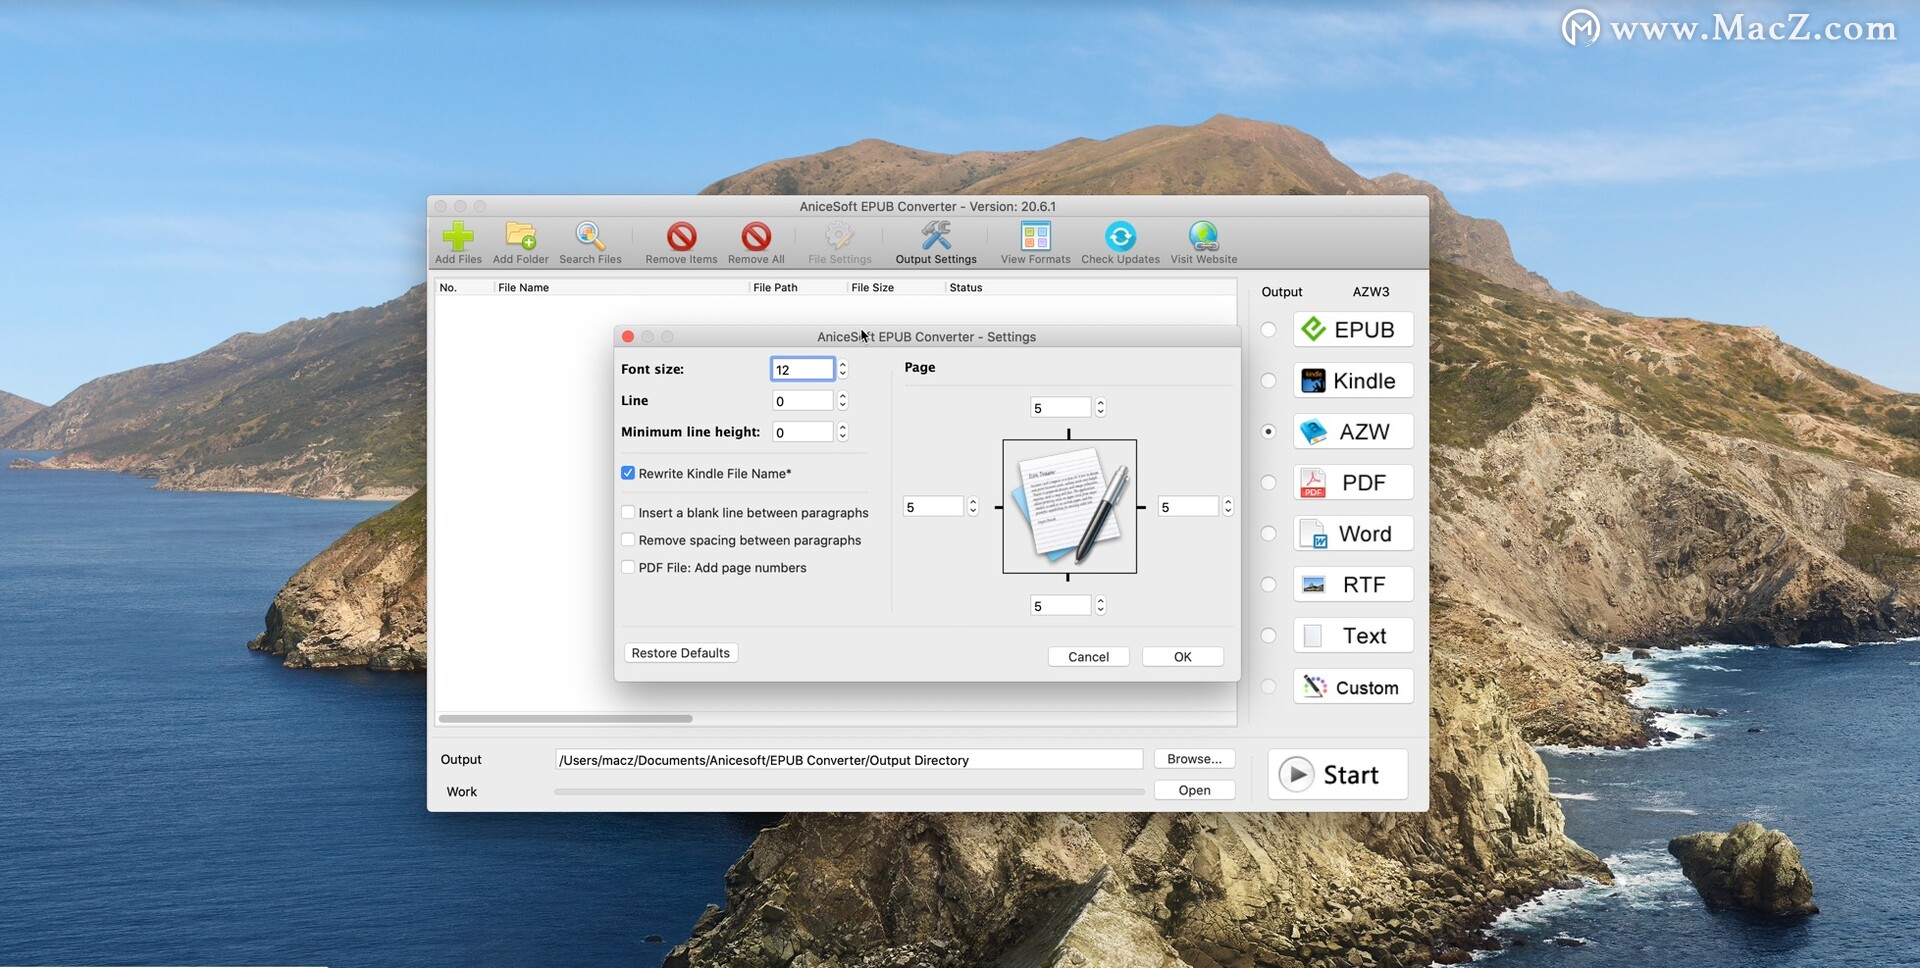Choose the PDF output format button

(x=1353, y=482)
